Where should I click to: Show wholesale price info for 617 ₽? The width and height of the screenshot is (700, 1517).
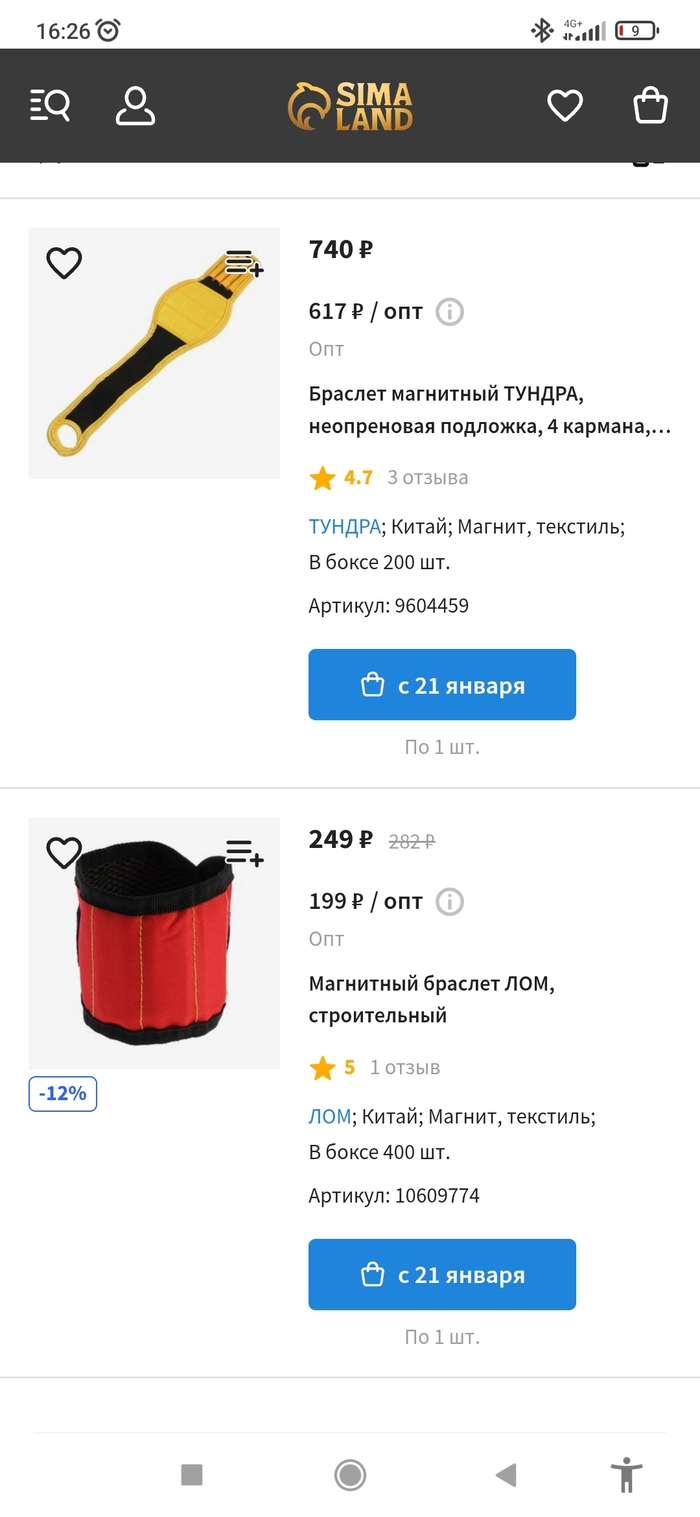(450, 312)
